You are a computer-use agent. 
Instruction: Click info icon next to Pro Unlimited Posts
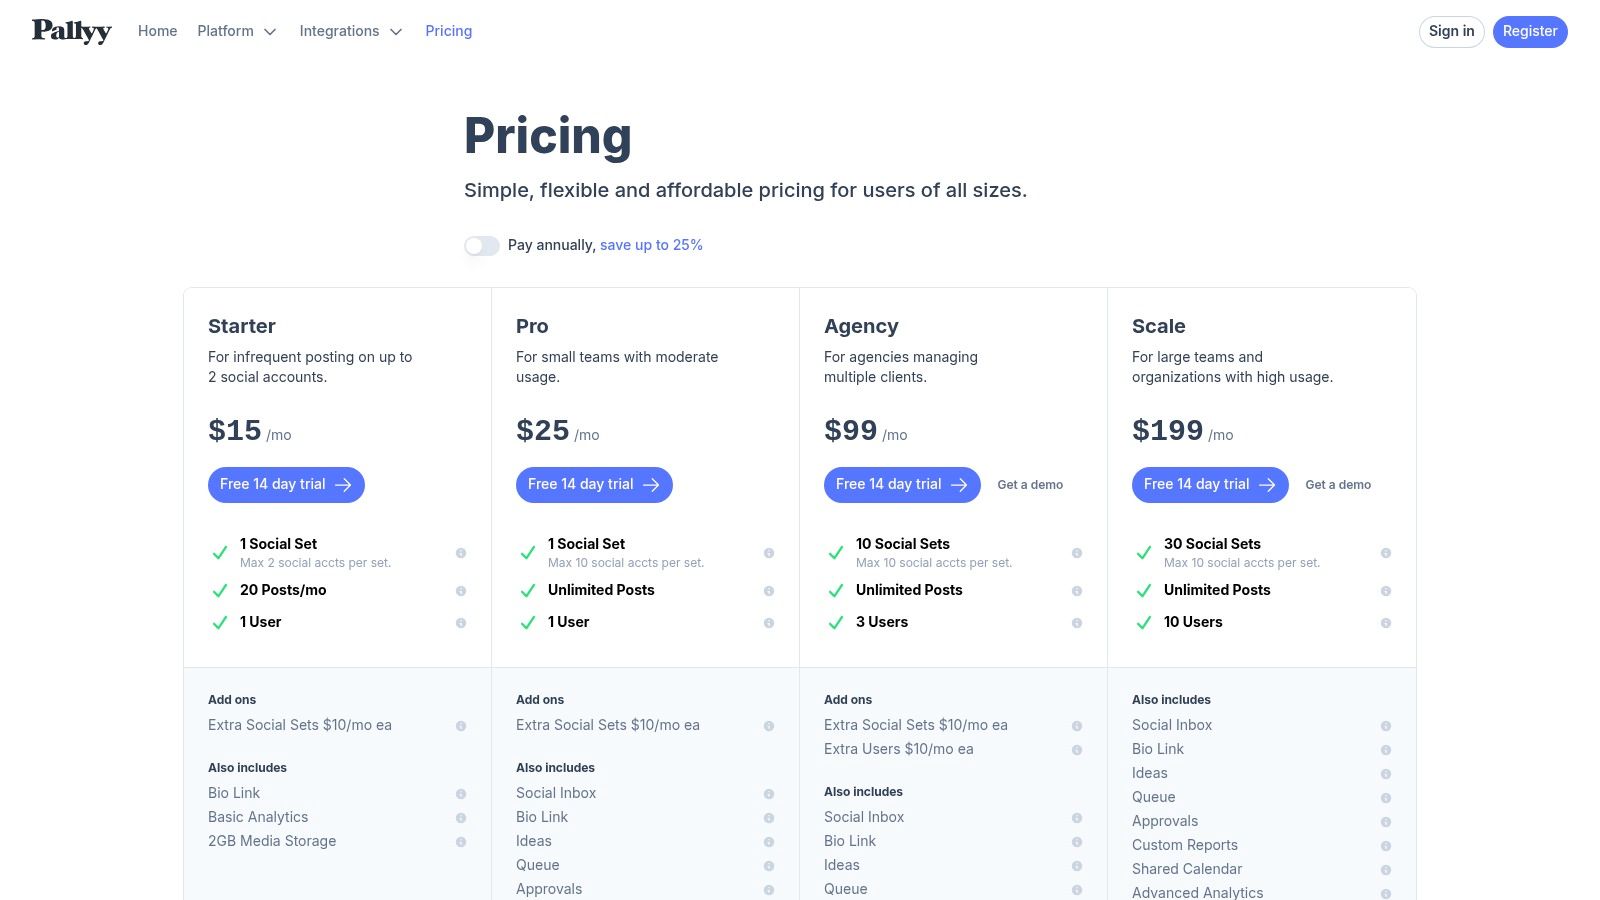pos(769,591)
